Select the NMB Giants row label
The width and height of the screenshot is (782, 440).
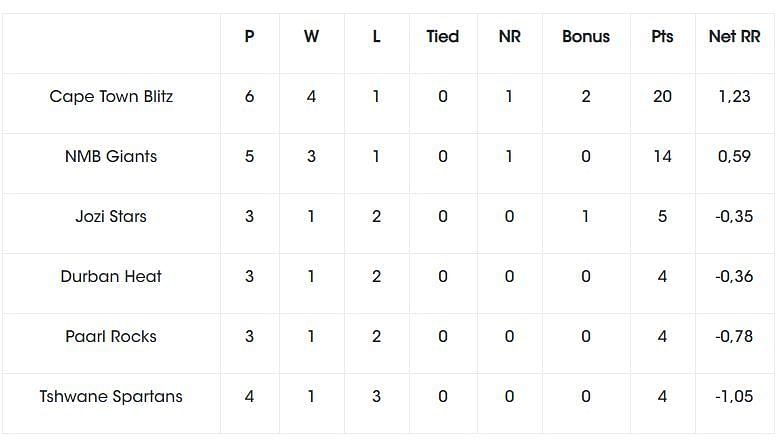click(x=111, y=157)
